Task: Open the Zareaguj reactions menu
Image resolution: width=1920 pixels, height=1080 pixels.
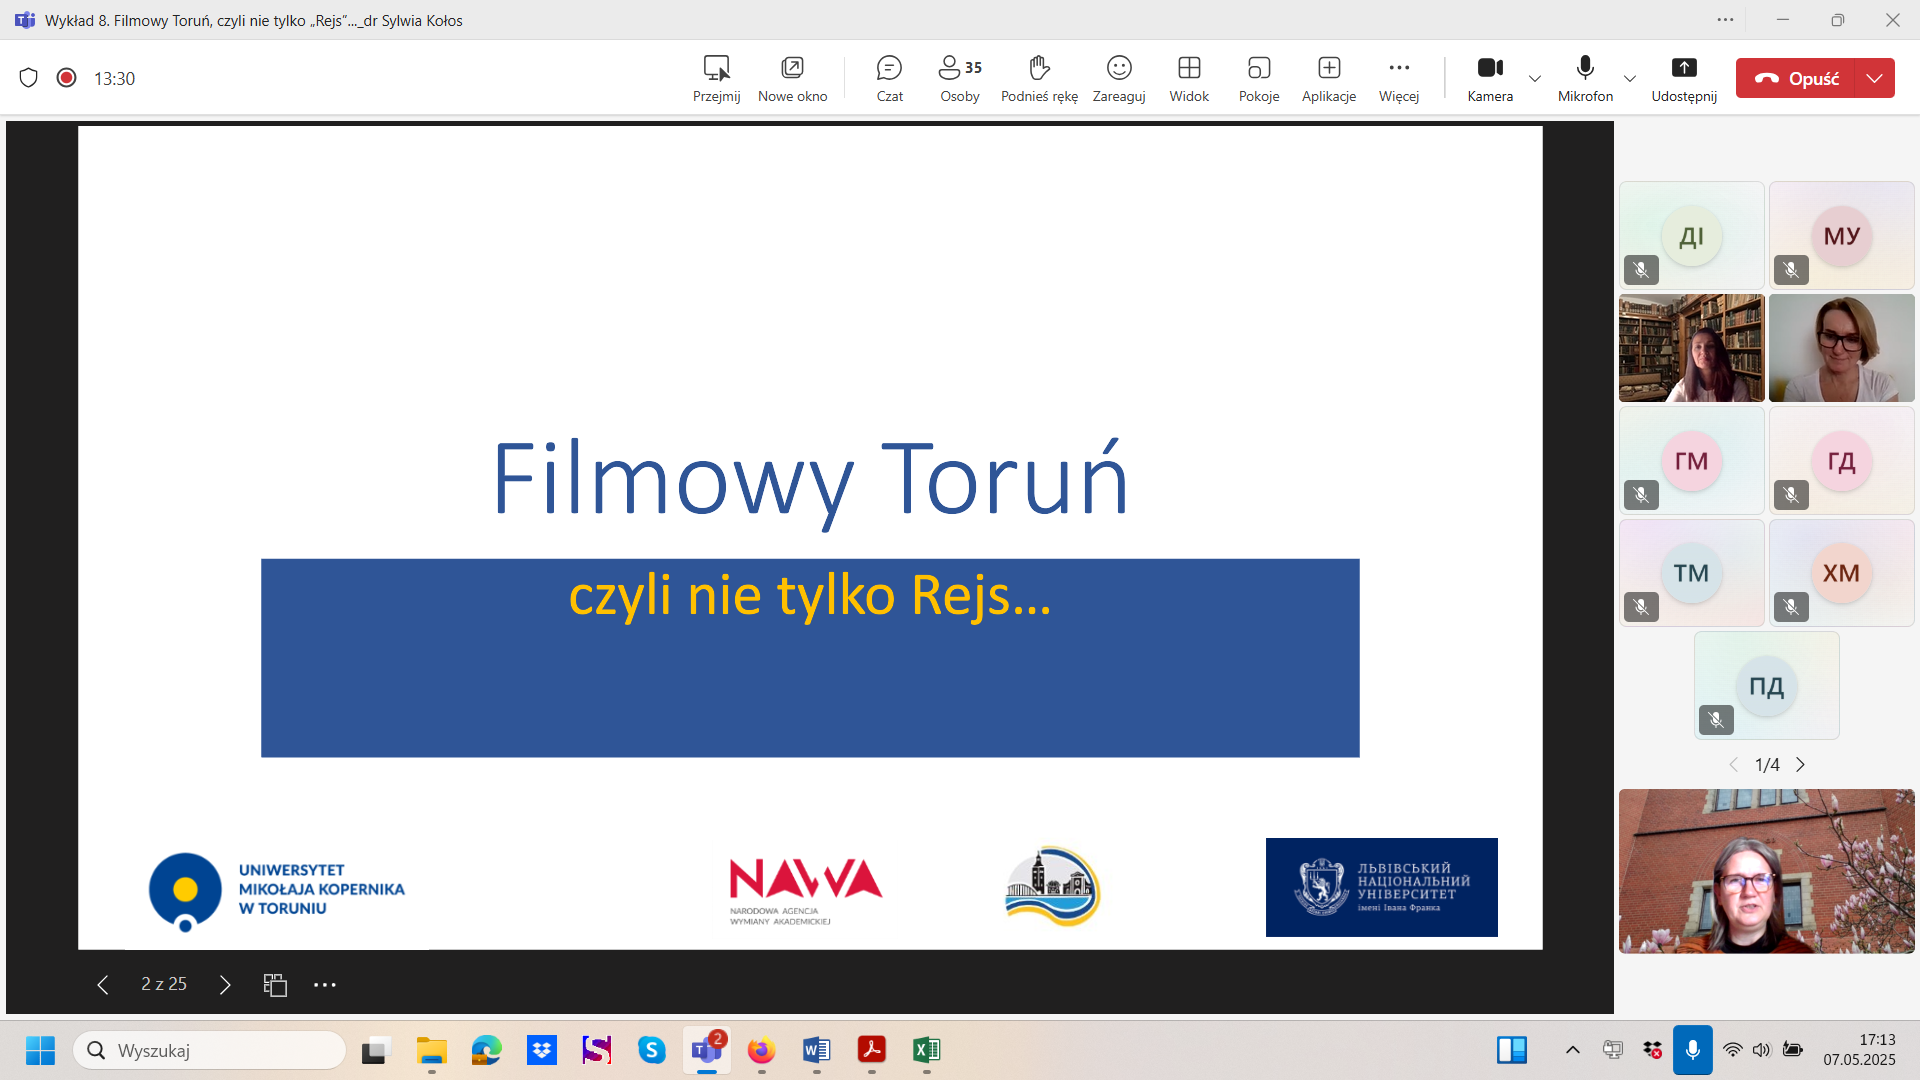Action: (1118, 78)
